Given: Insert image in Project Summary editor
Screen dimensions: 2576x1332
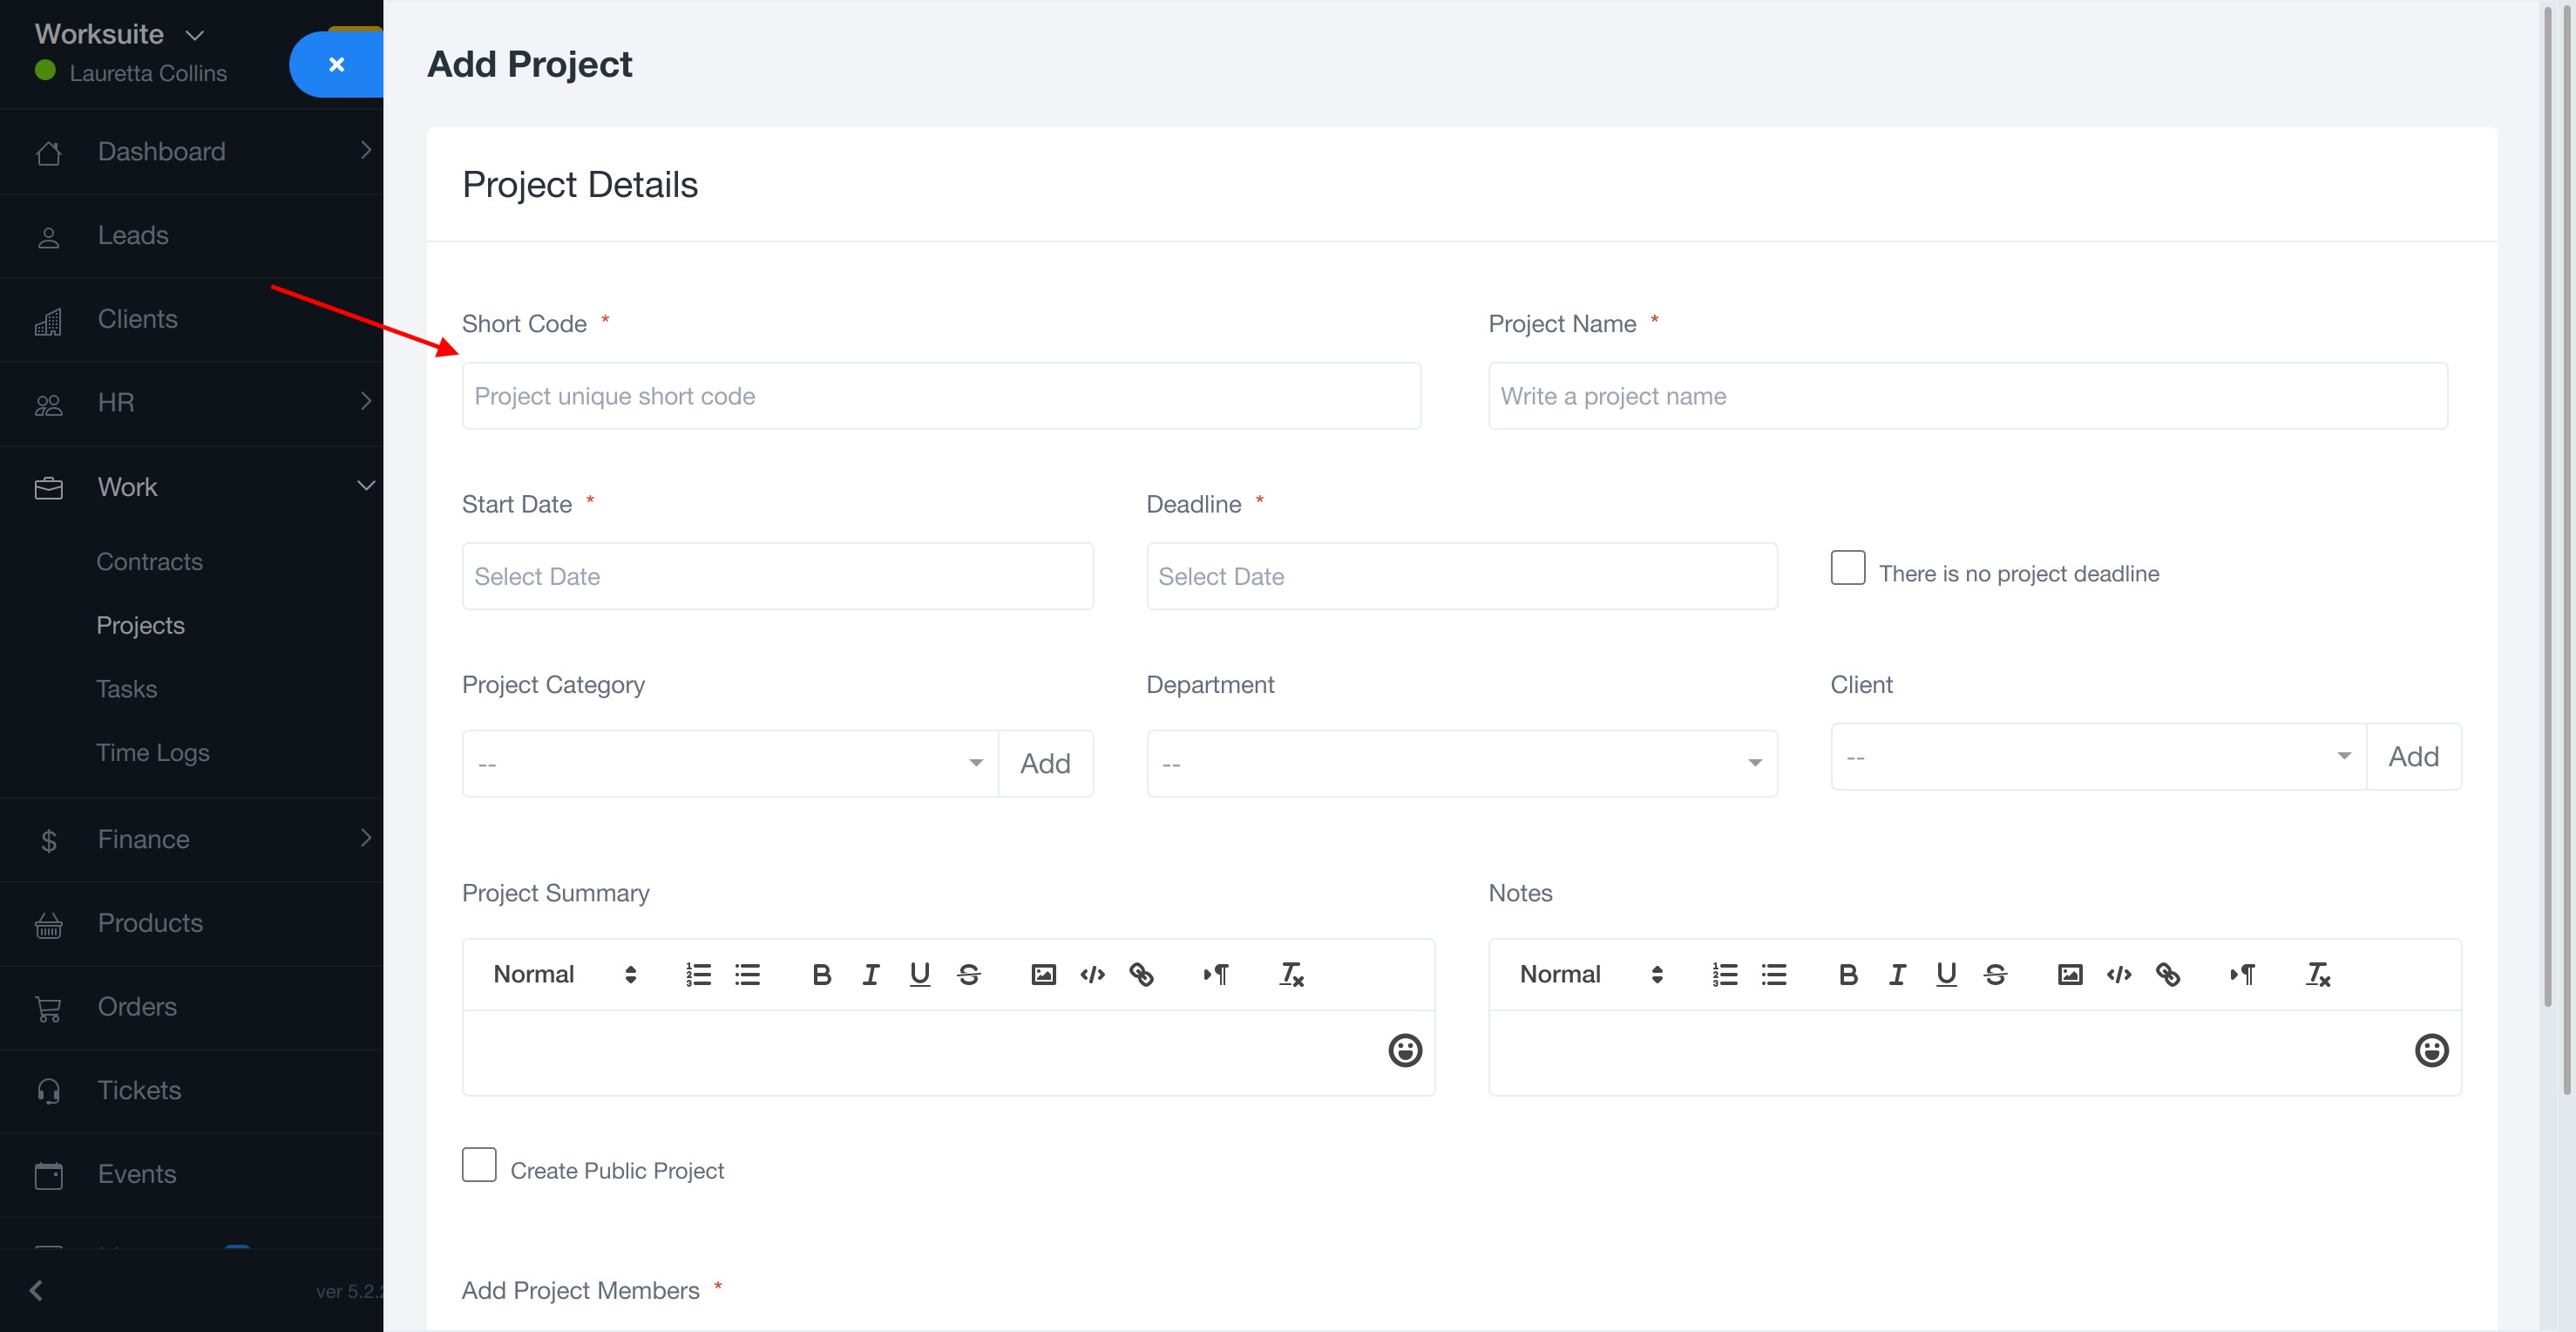Looking at the screenshot, I should (1043, 974).
